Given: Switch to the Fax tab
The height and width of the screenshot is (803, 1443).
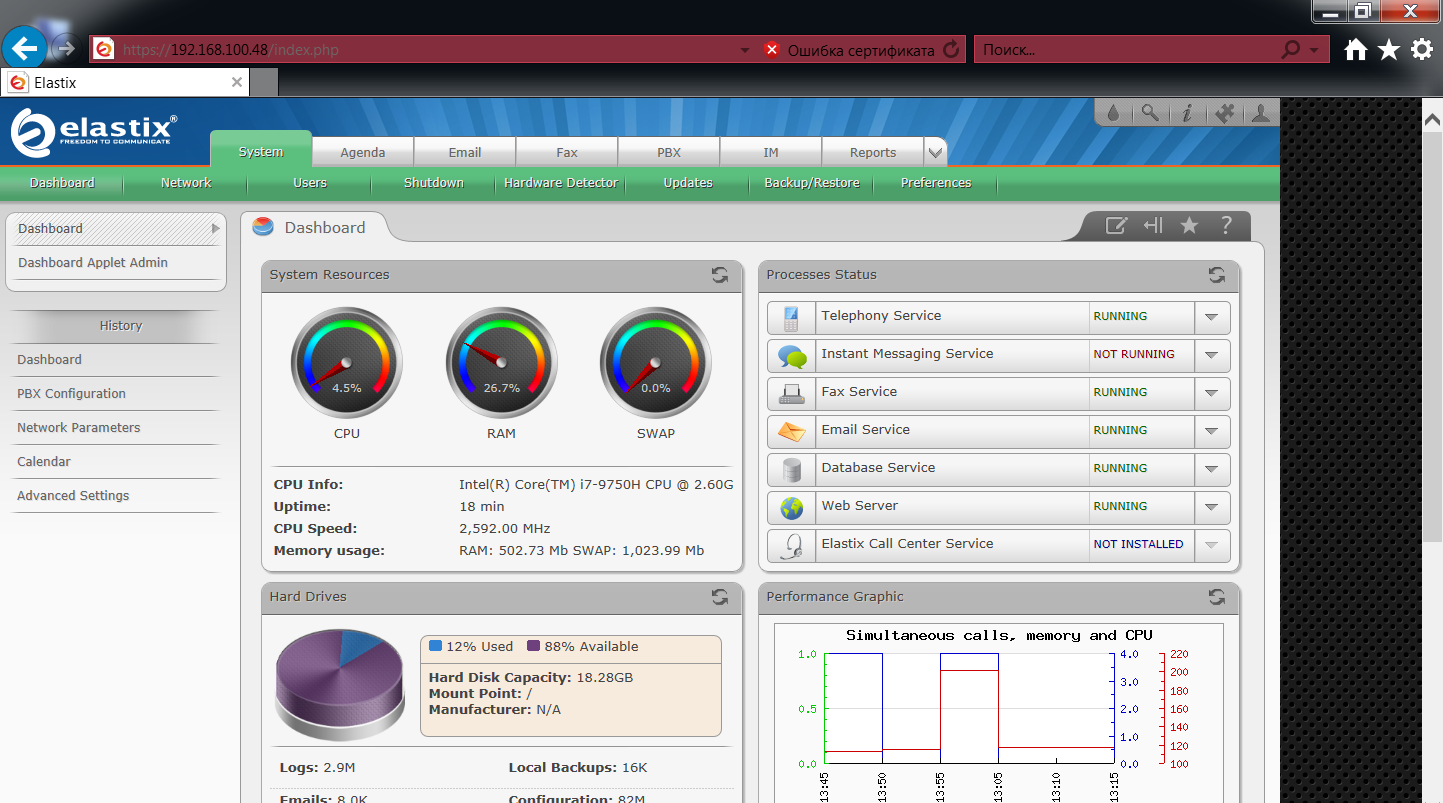Looking at the screenshot, I should tap(567, 152).
